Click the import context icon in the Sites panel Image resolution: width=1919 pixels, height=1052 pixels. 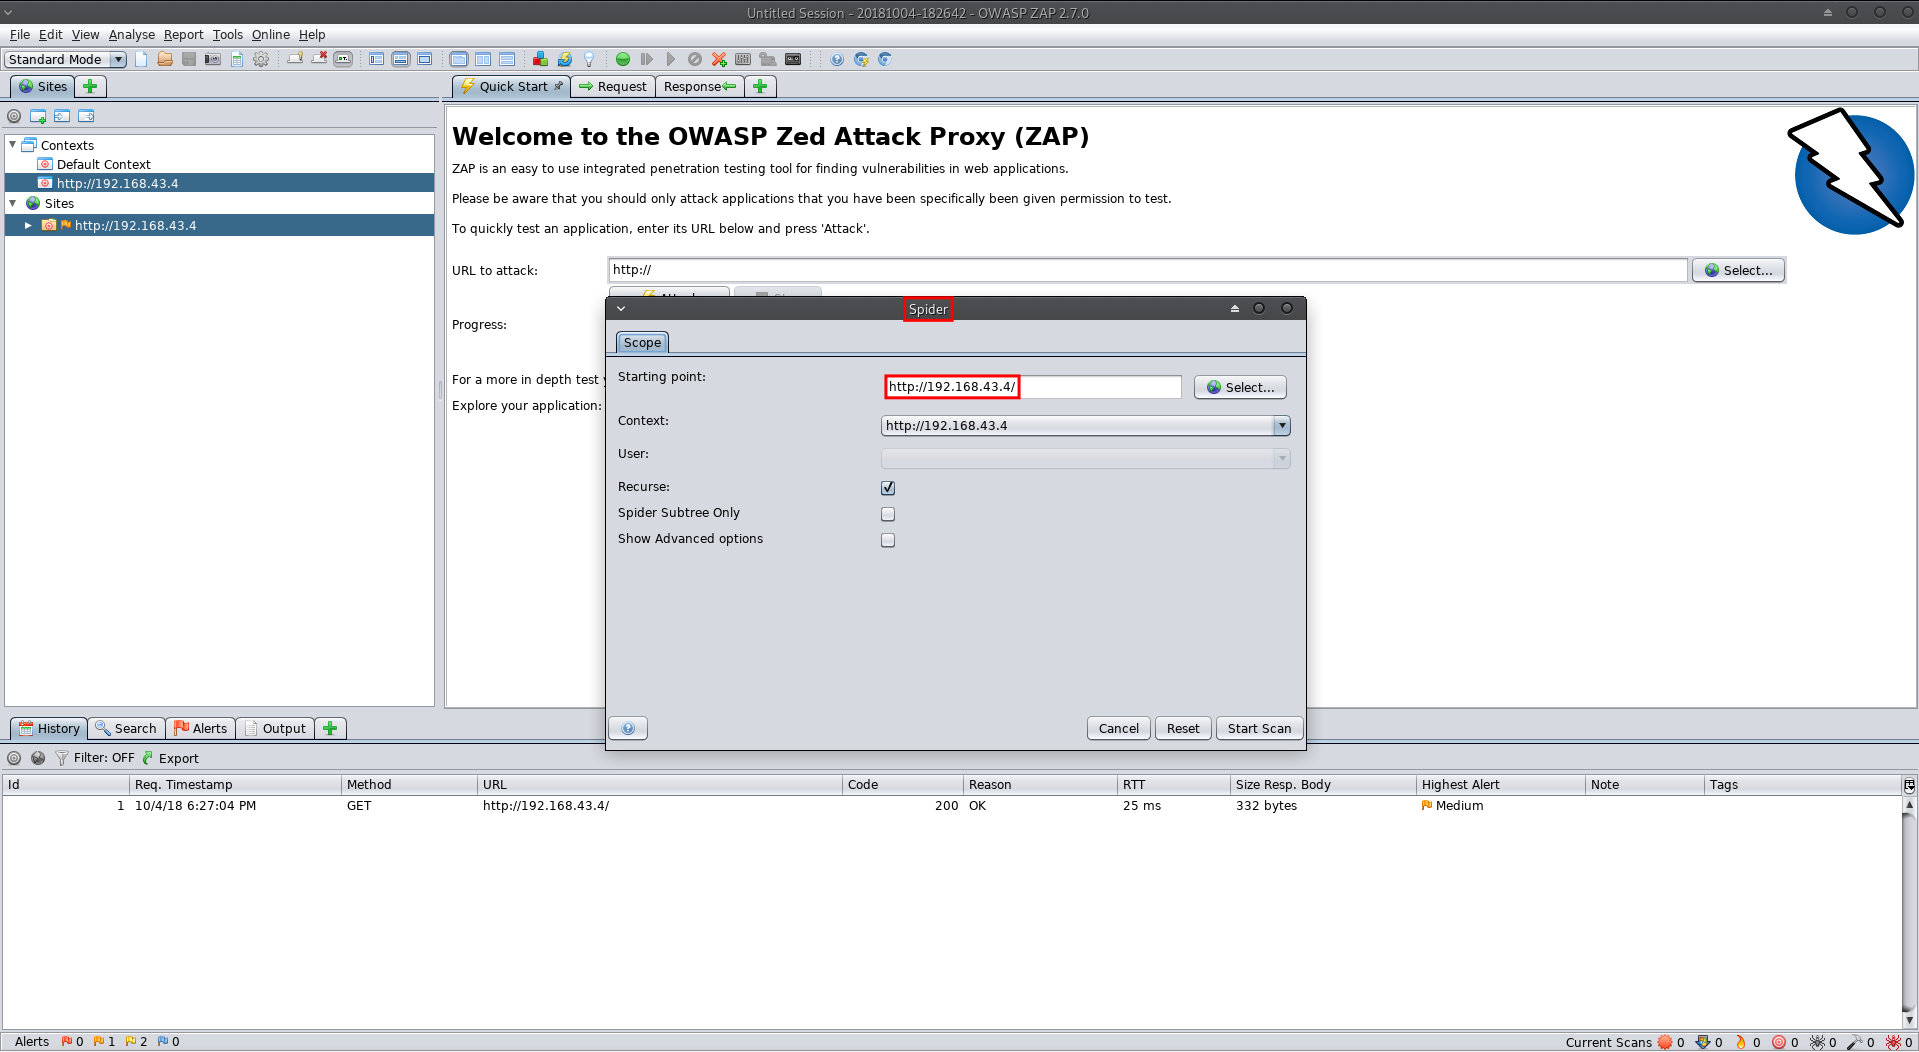click(x=62, y=116)
